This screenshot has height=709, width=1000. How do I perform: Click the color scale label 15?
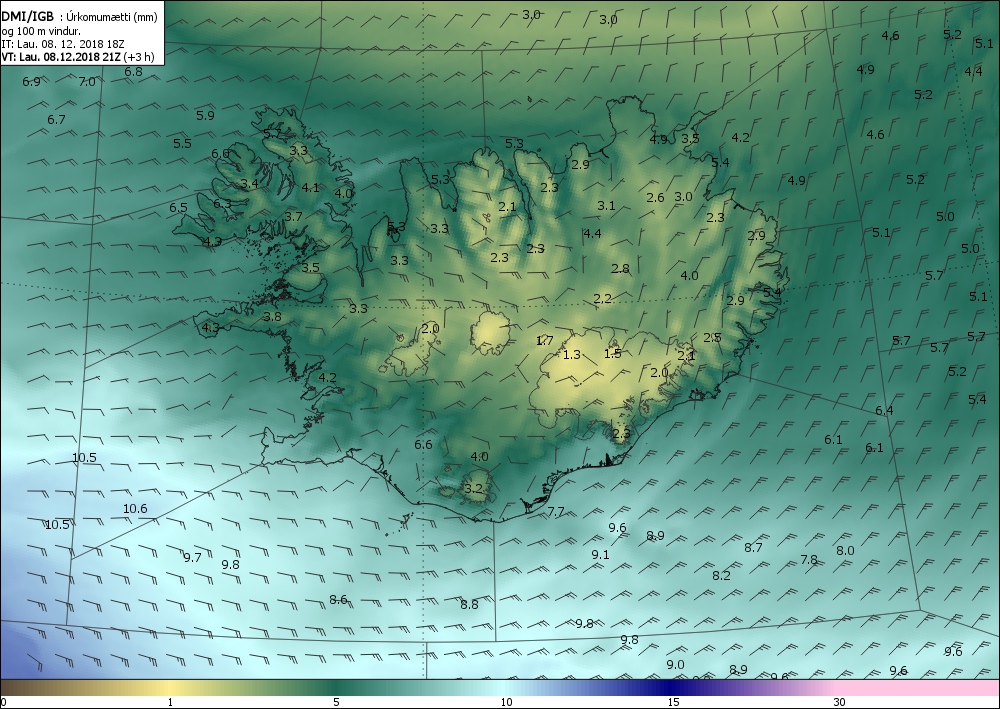click(x=673, y=703)
